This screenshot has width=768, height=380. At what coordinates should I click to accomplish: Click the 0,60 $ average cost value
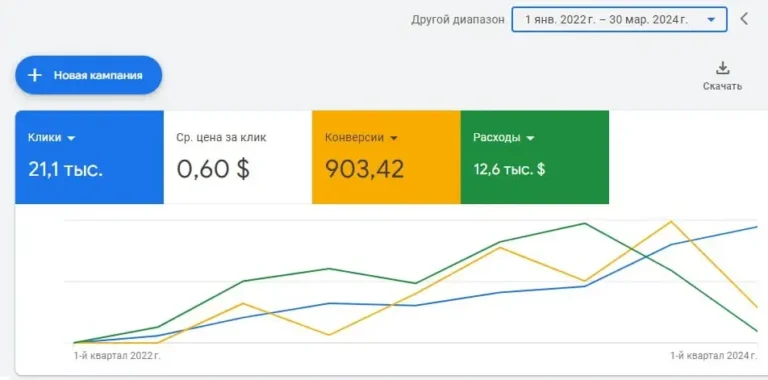pos(213,169)
